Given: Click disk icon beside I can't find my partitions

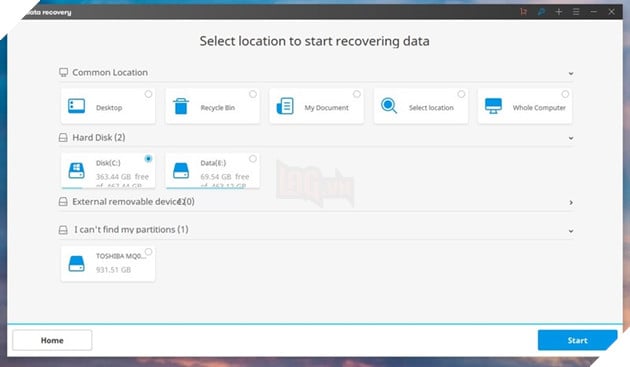Looking at the screenshot, I should point(63,230).
